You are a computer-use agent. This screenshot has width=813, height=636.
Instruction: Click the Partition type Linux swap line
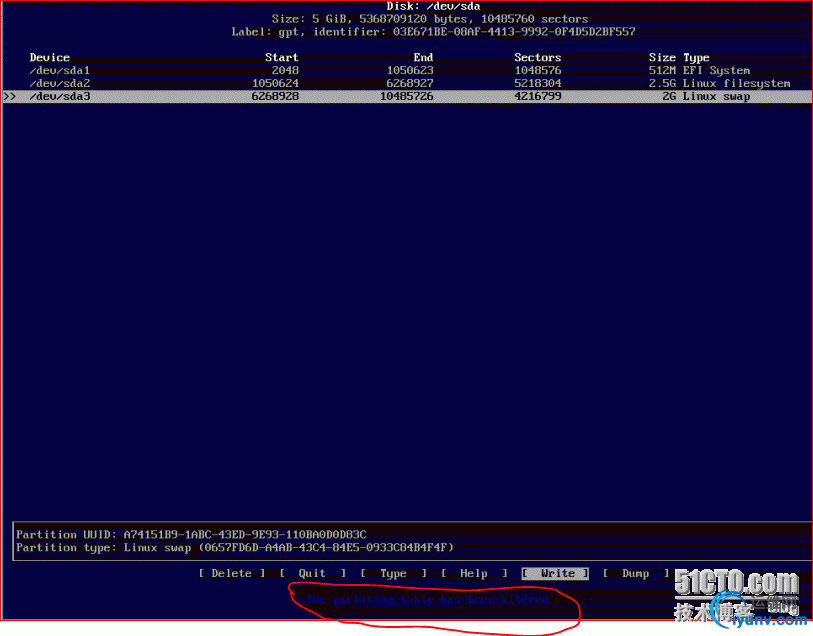tap(235, 547)
